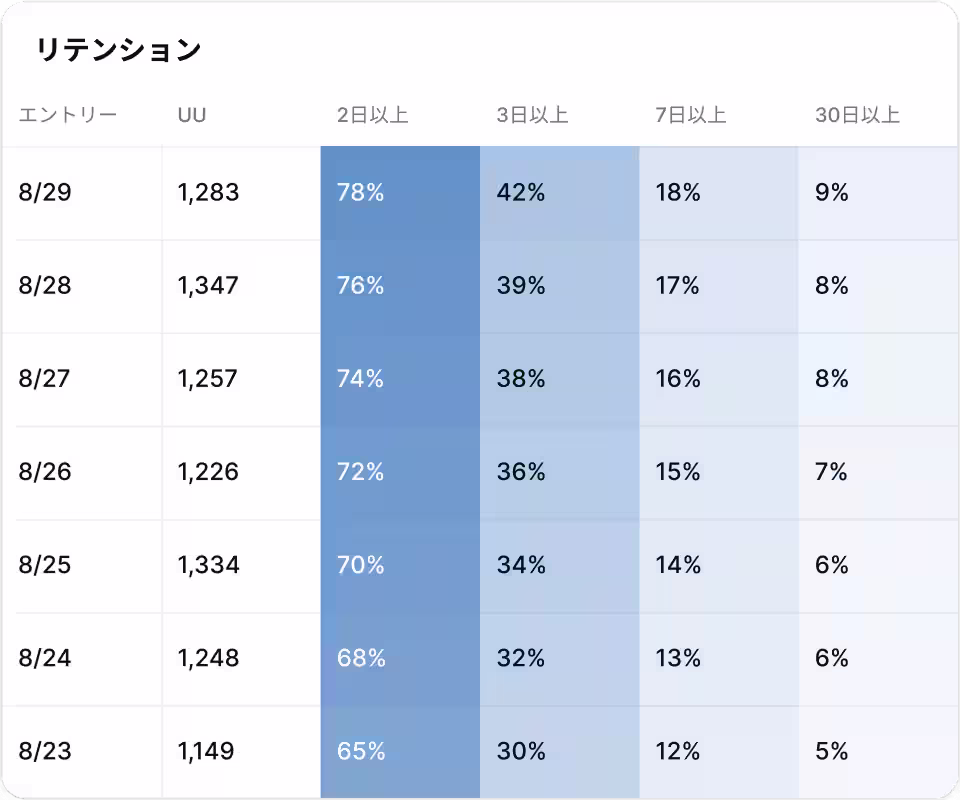Screen dimensions: 960x800
Task: Click the 1,283 UU value
Action: pyautogui.click(x=208, y=193)
